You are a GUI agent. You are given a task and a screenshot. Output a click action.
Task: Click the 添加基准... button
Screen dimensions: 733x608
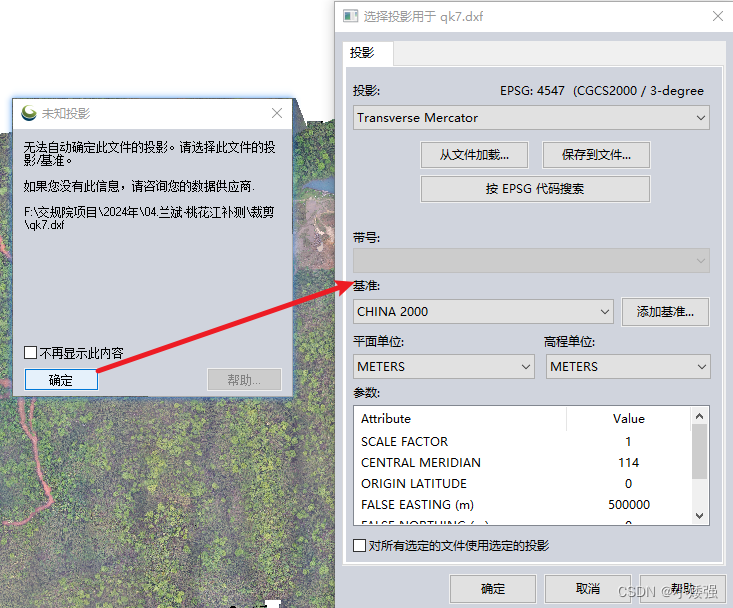pos(665,312)
